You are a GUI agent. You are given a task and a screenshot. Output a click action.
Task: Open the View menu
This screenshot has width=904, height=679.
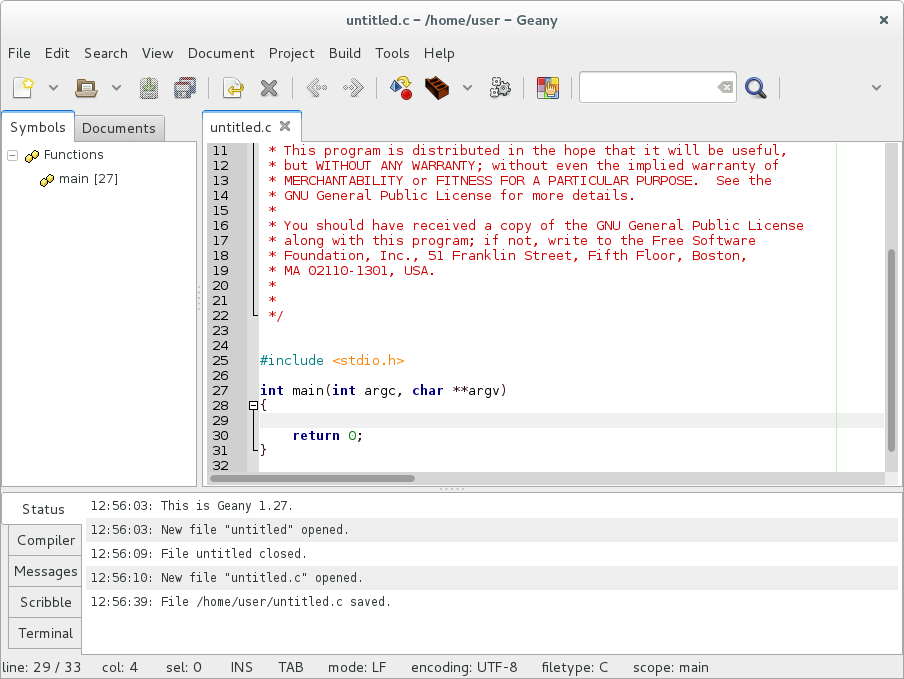pos(157,53)
